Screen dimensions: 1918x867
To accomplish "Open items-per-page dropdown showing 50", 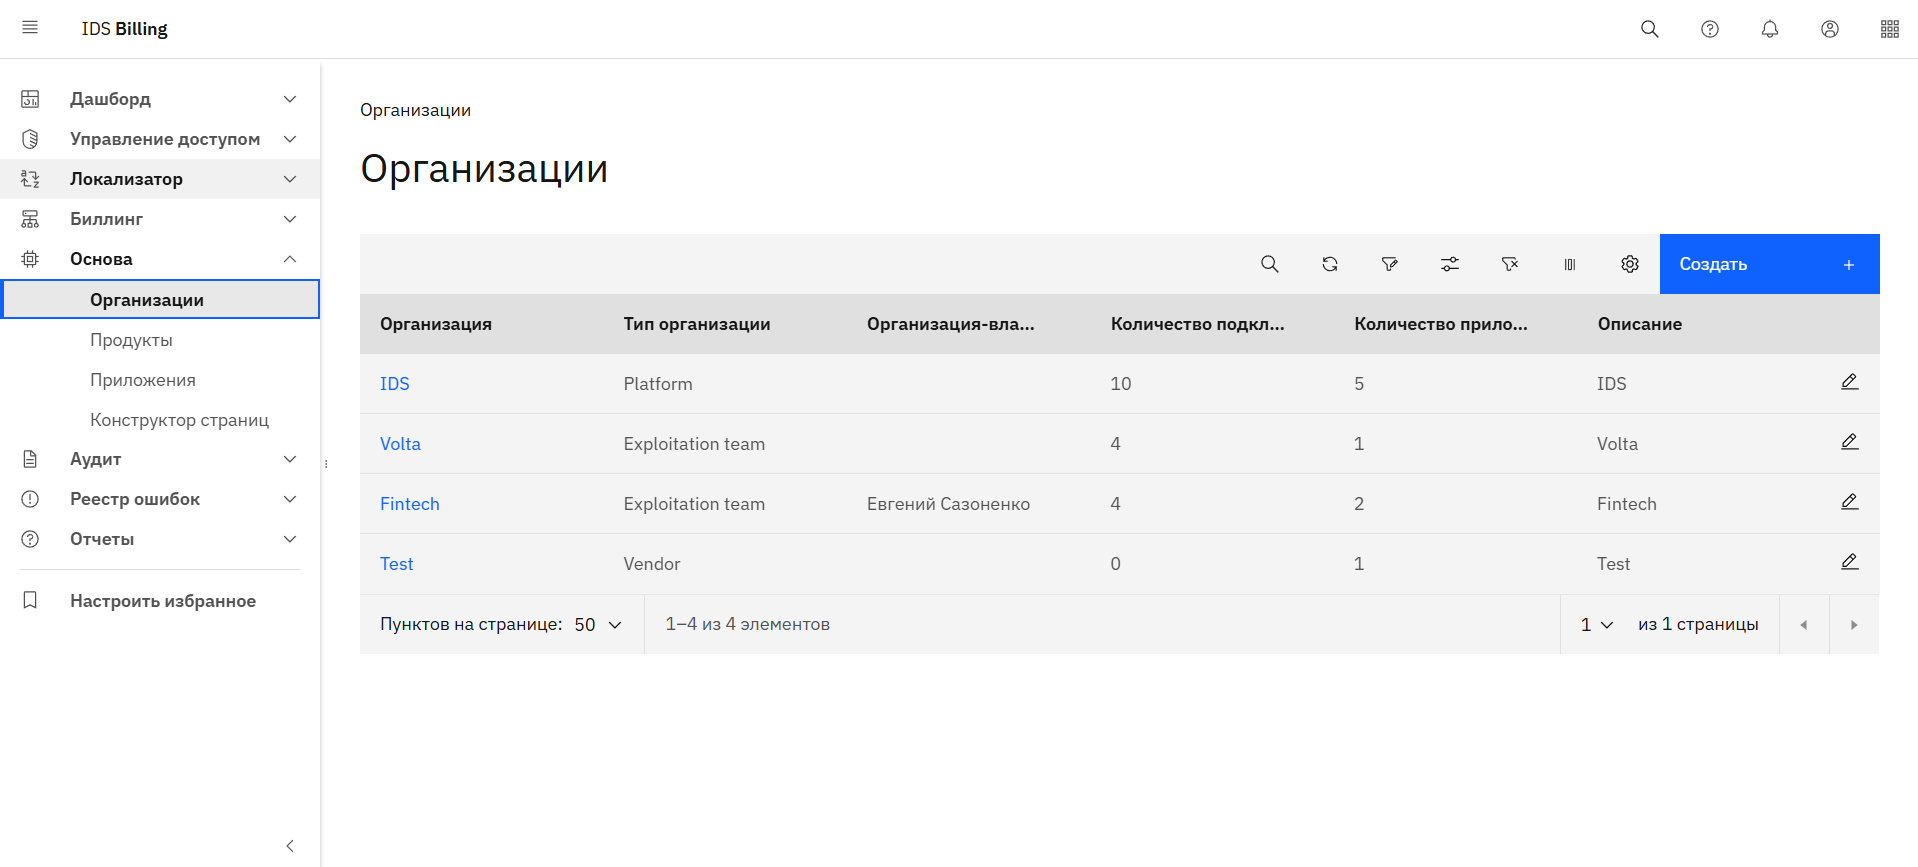I will coord(598,624).
